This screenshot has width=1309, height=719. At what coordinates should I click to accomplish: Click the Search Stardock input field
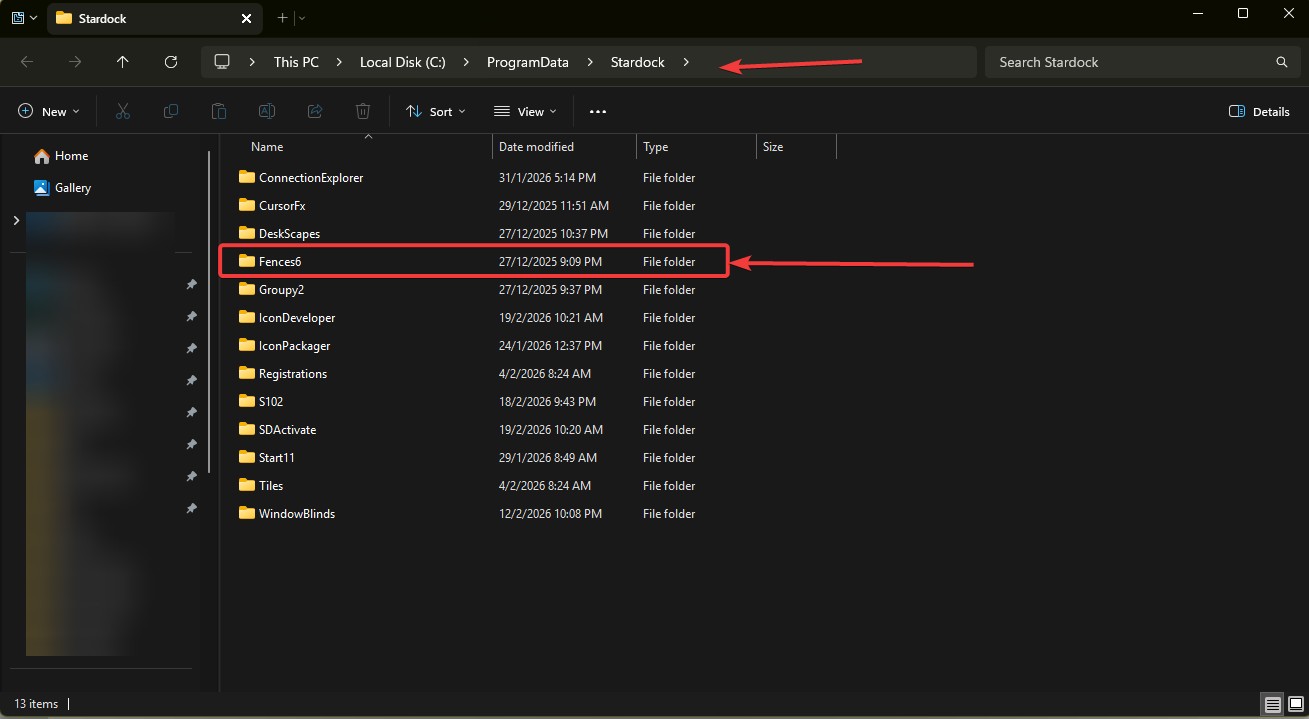click(1130, 62)
